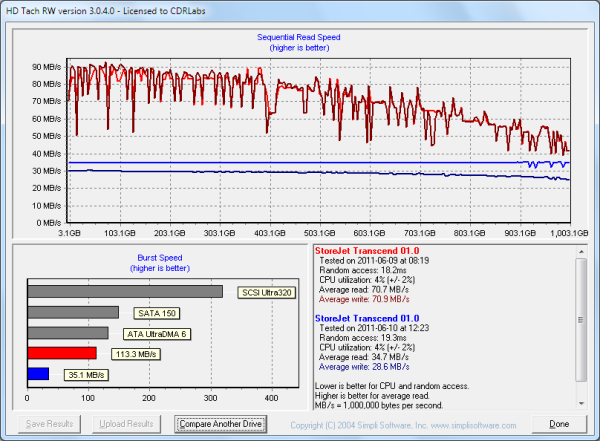Click the Burst Speed chart title

[x=160, y=257]
